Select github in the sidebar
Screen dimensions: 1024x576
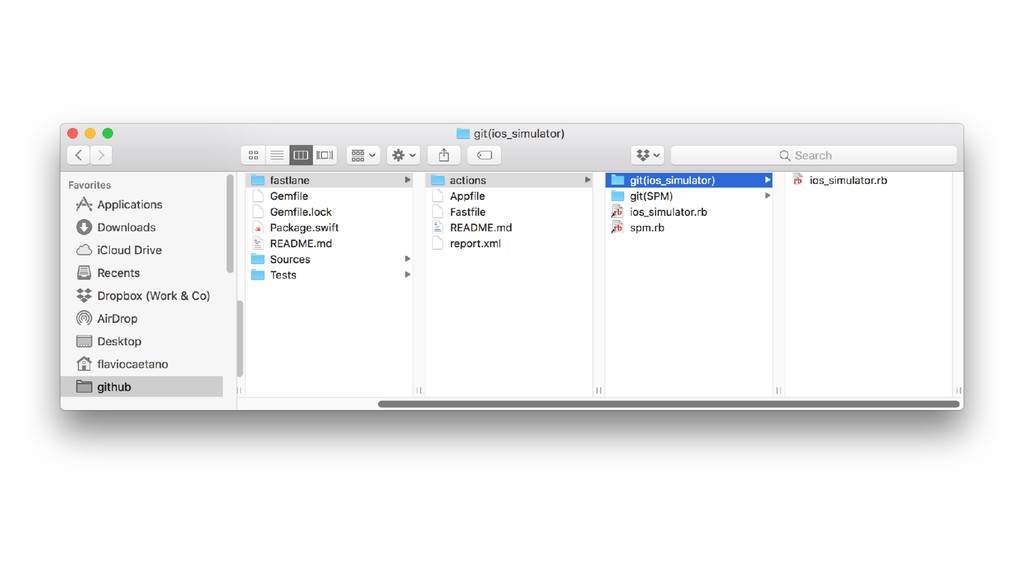(142, 387)
